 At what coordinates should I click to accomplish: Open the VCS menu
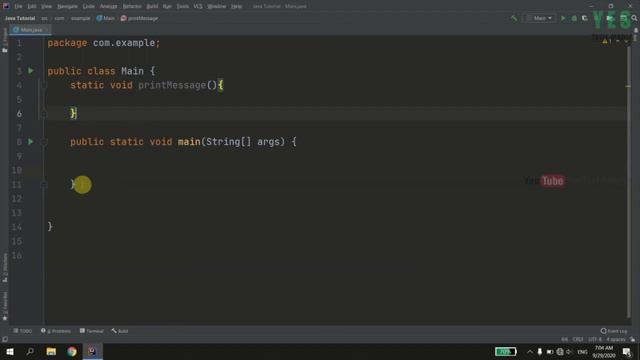pyautogui.click(x=198, y=6)
